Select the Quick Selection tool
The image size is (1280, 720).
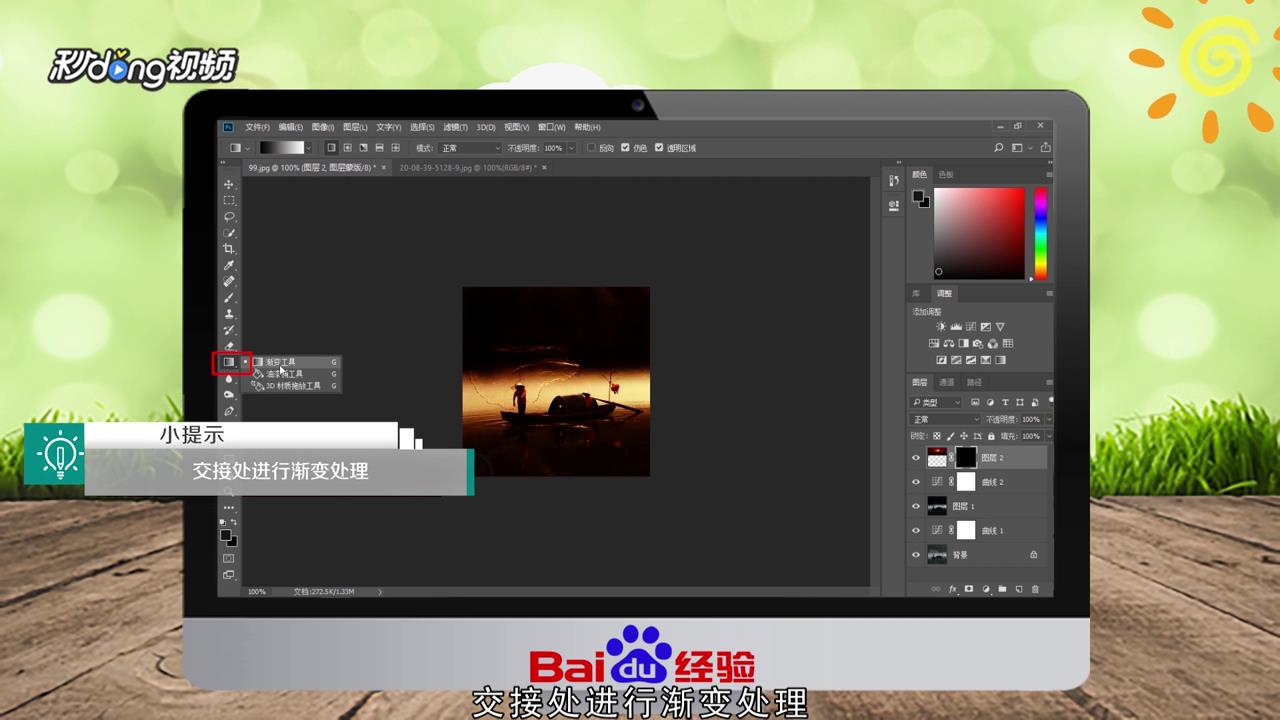point(229,232)
